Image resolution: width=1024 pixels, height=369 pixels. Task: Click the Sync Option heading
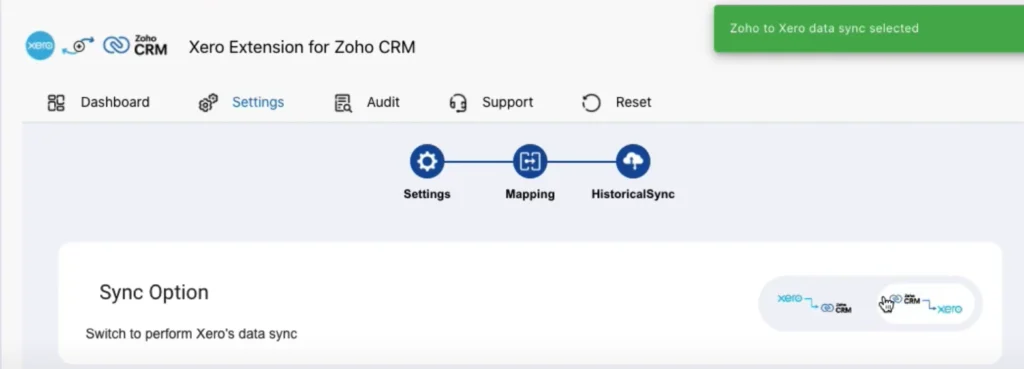click(153, 292)
